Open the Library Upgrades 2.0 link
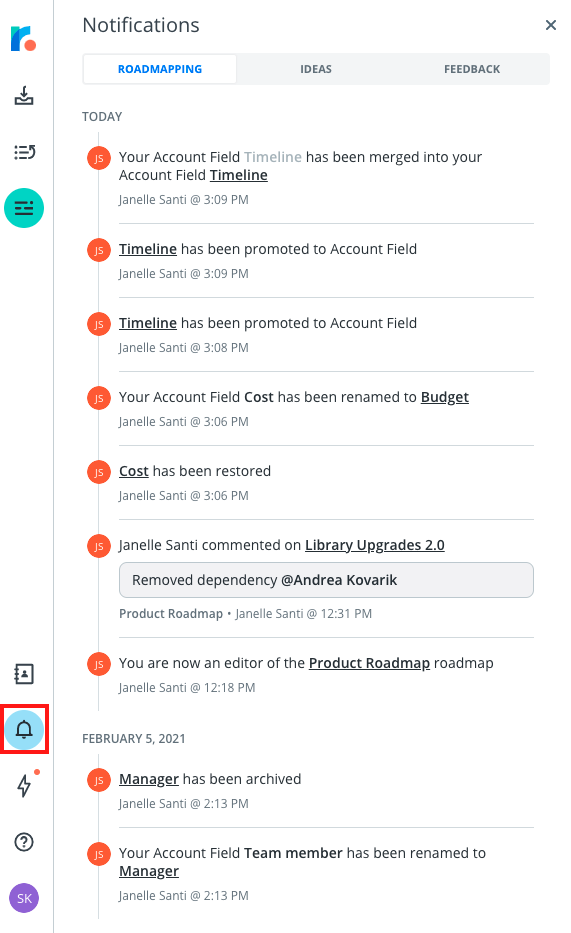Screen dimensions: 571x933 click(375, 545)
